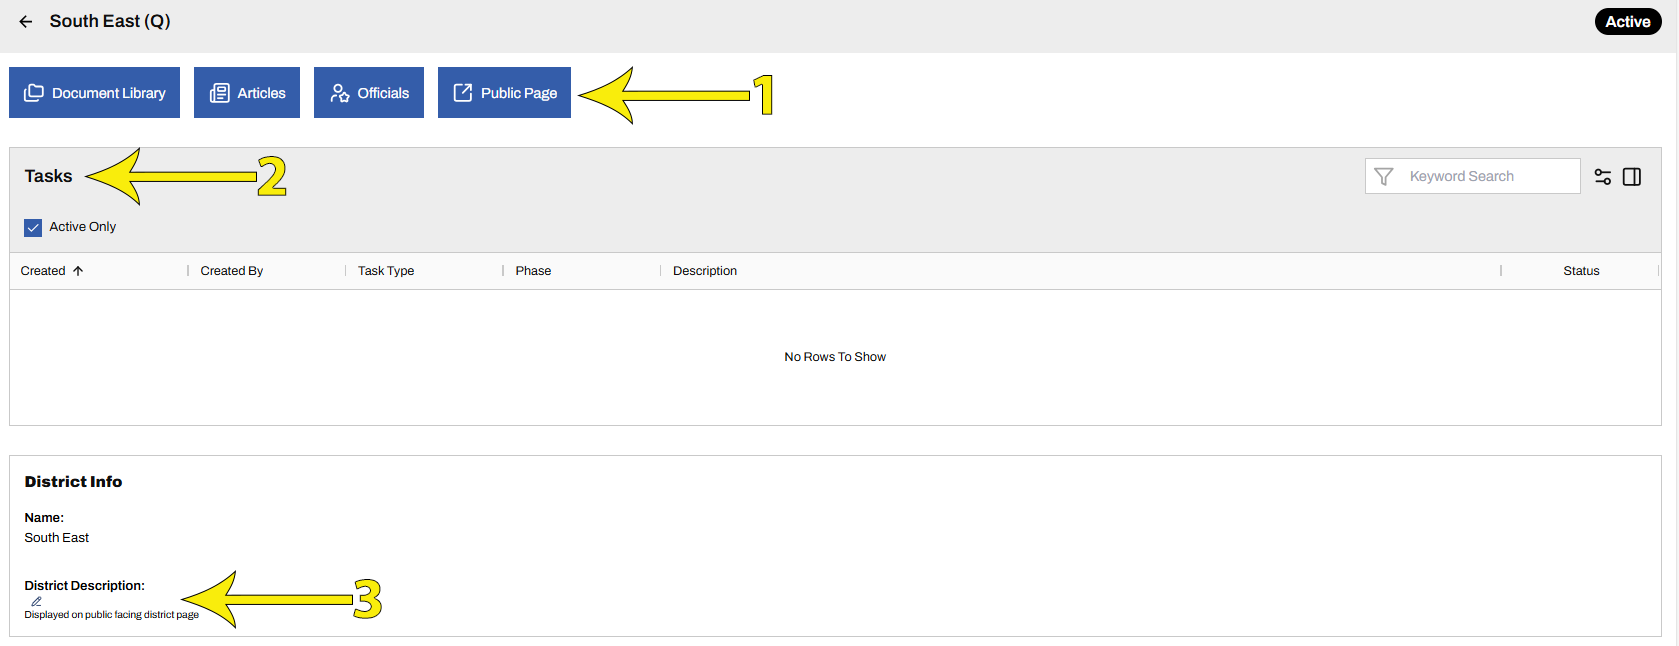Open the Articles section

coord(247,93)
